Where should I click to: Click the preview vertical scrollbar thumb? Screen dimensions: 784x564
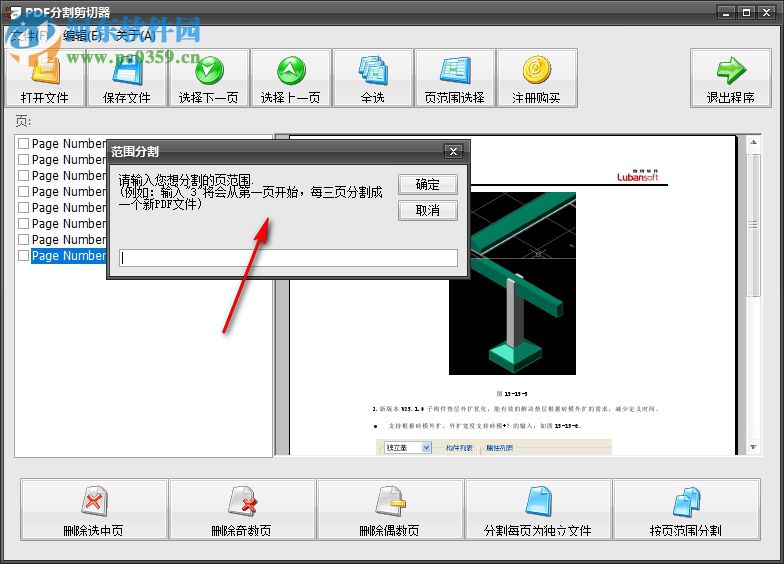pos(753,225)
